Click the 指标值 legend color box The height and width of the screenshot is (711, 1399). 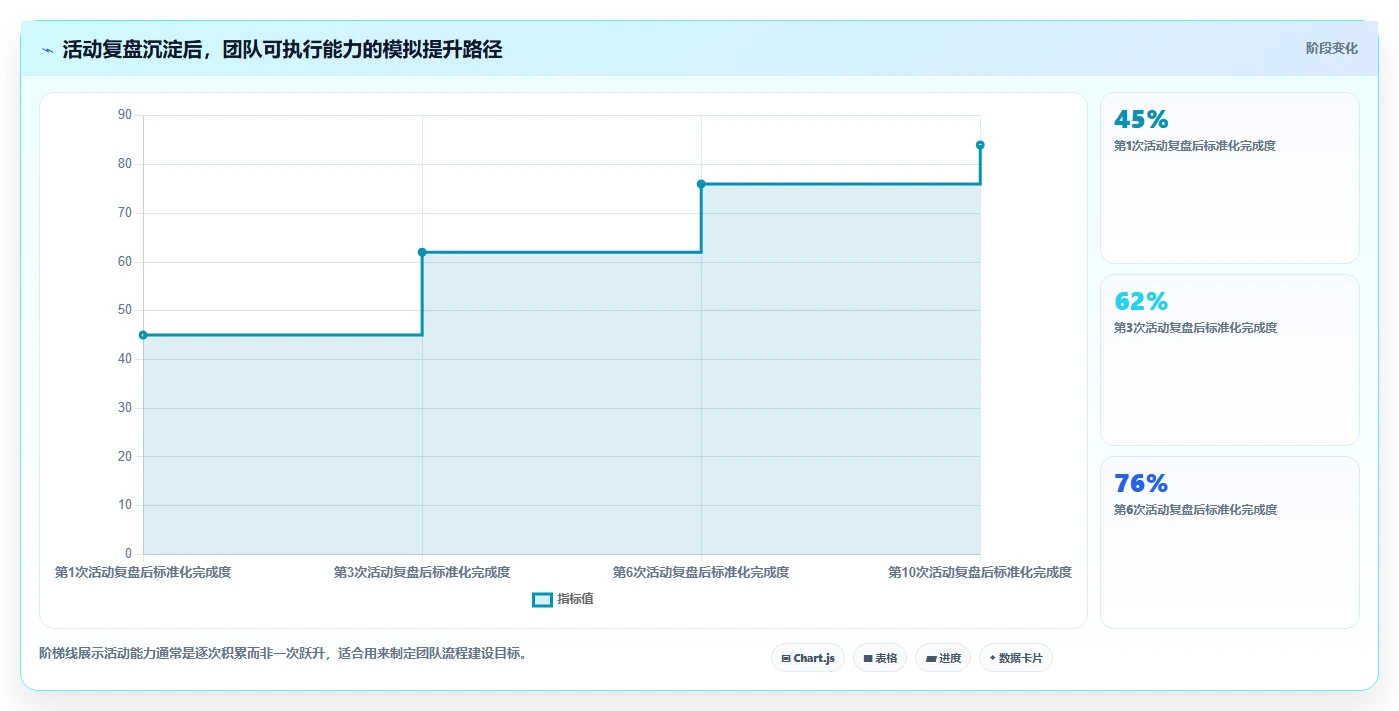542,599
